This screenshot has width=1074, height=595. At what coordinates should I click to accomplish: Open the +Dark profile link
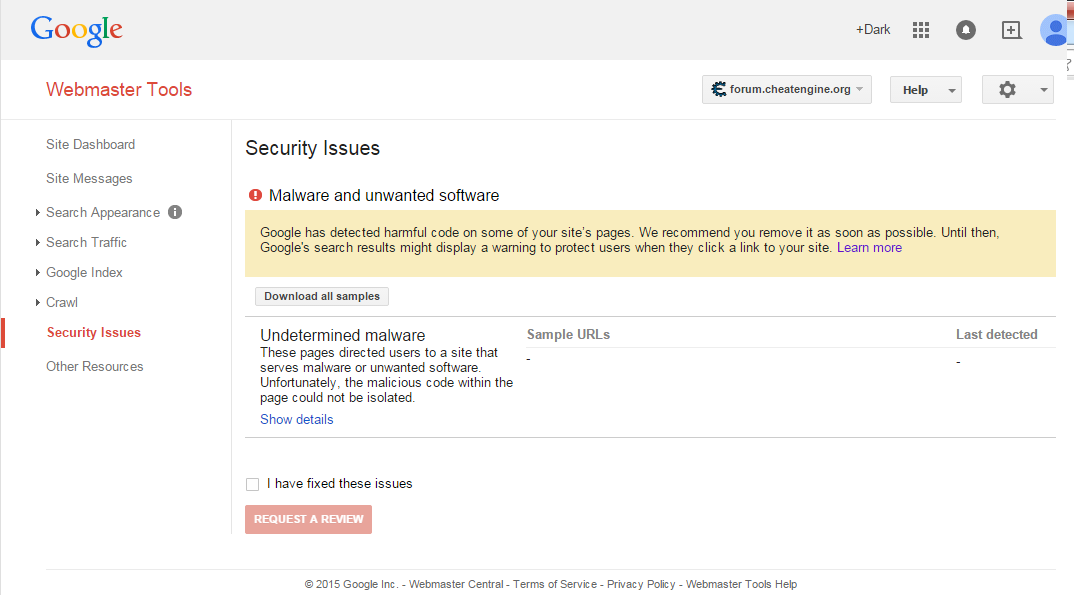(x=872, y=30)
